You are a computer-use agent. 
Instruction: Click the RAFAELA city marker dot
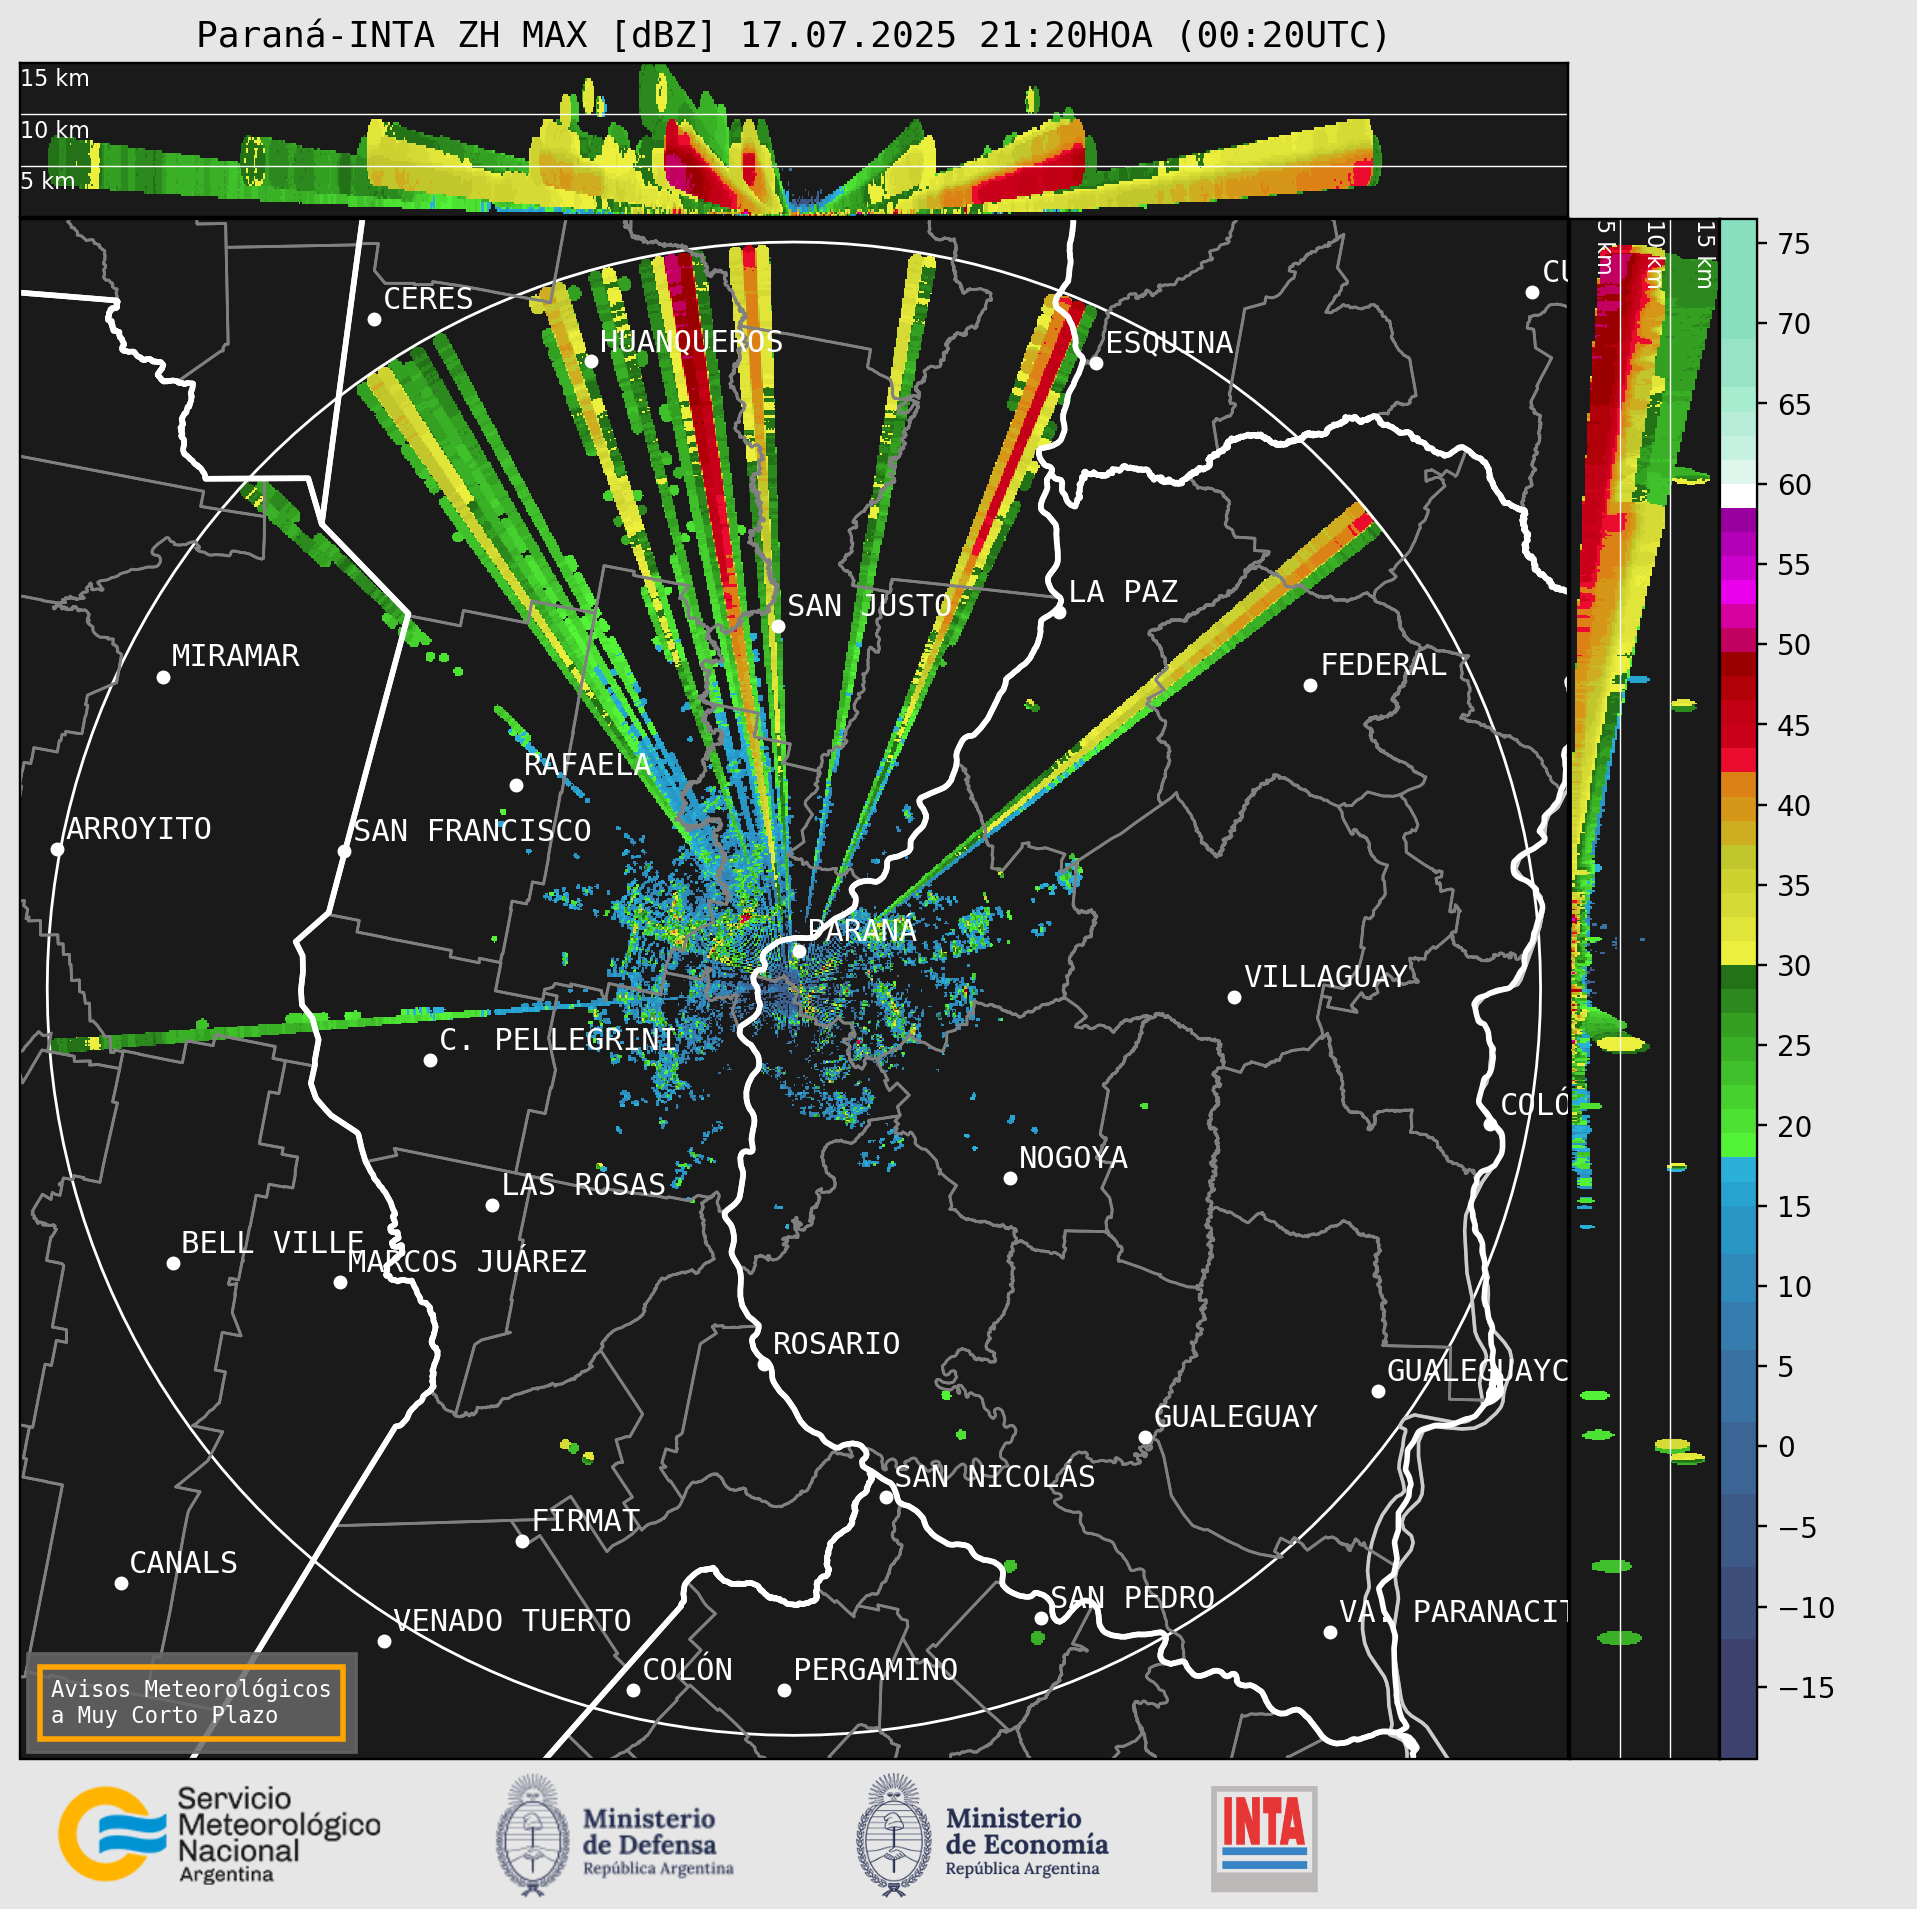pos(516,785)
